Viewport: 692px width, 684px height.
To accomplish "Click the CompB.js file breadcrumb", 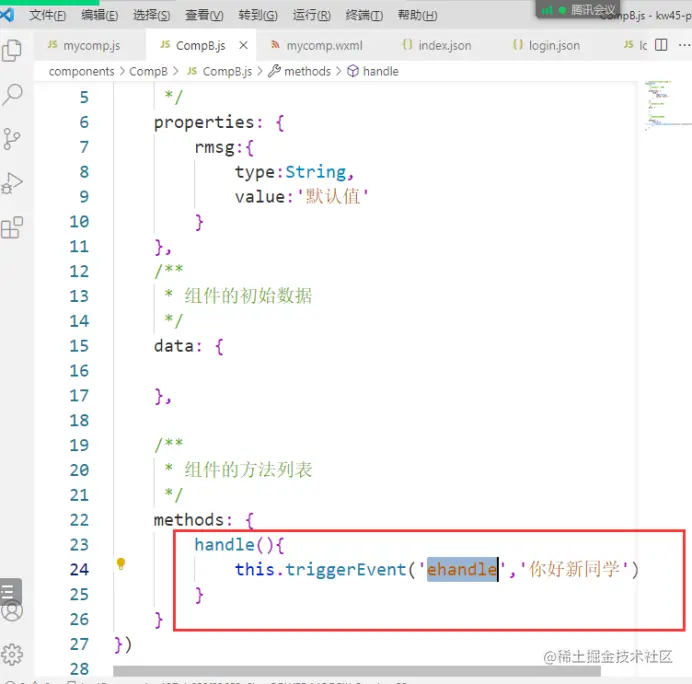I will click(219, 71).
